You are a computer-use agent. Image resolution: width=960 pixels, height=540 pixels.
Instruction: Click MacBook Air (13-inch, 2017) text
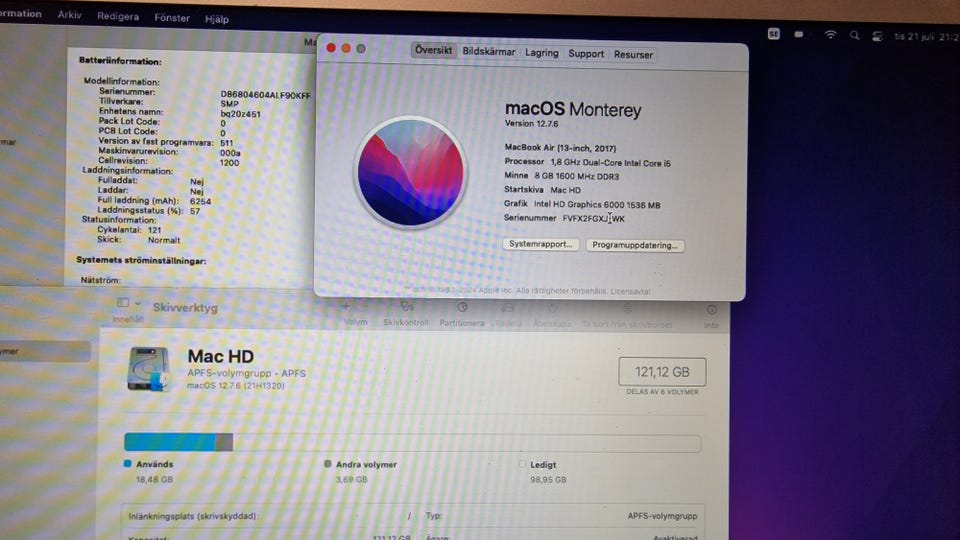pyautogui.click(x=560, y=148)
